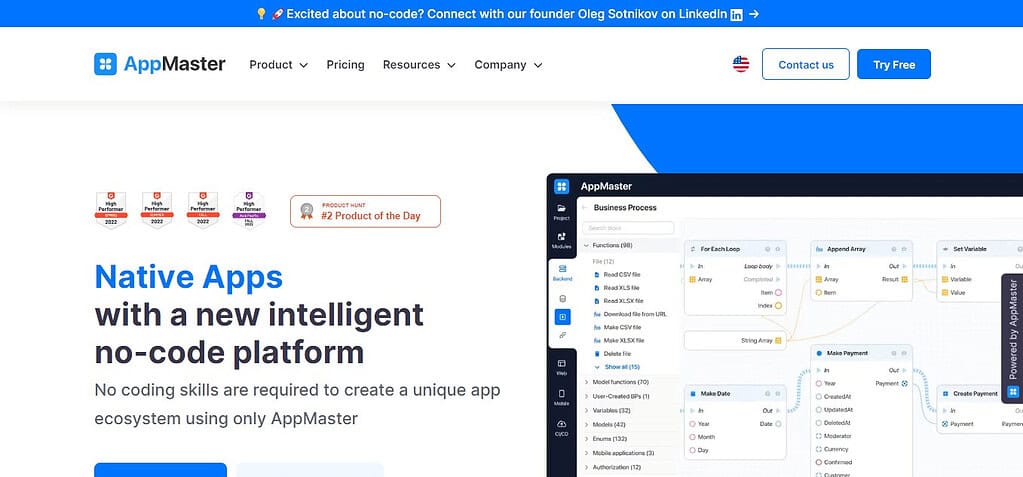Click the purple Asia Pacific High Performer badge

[249, 210]
